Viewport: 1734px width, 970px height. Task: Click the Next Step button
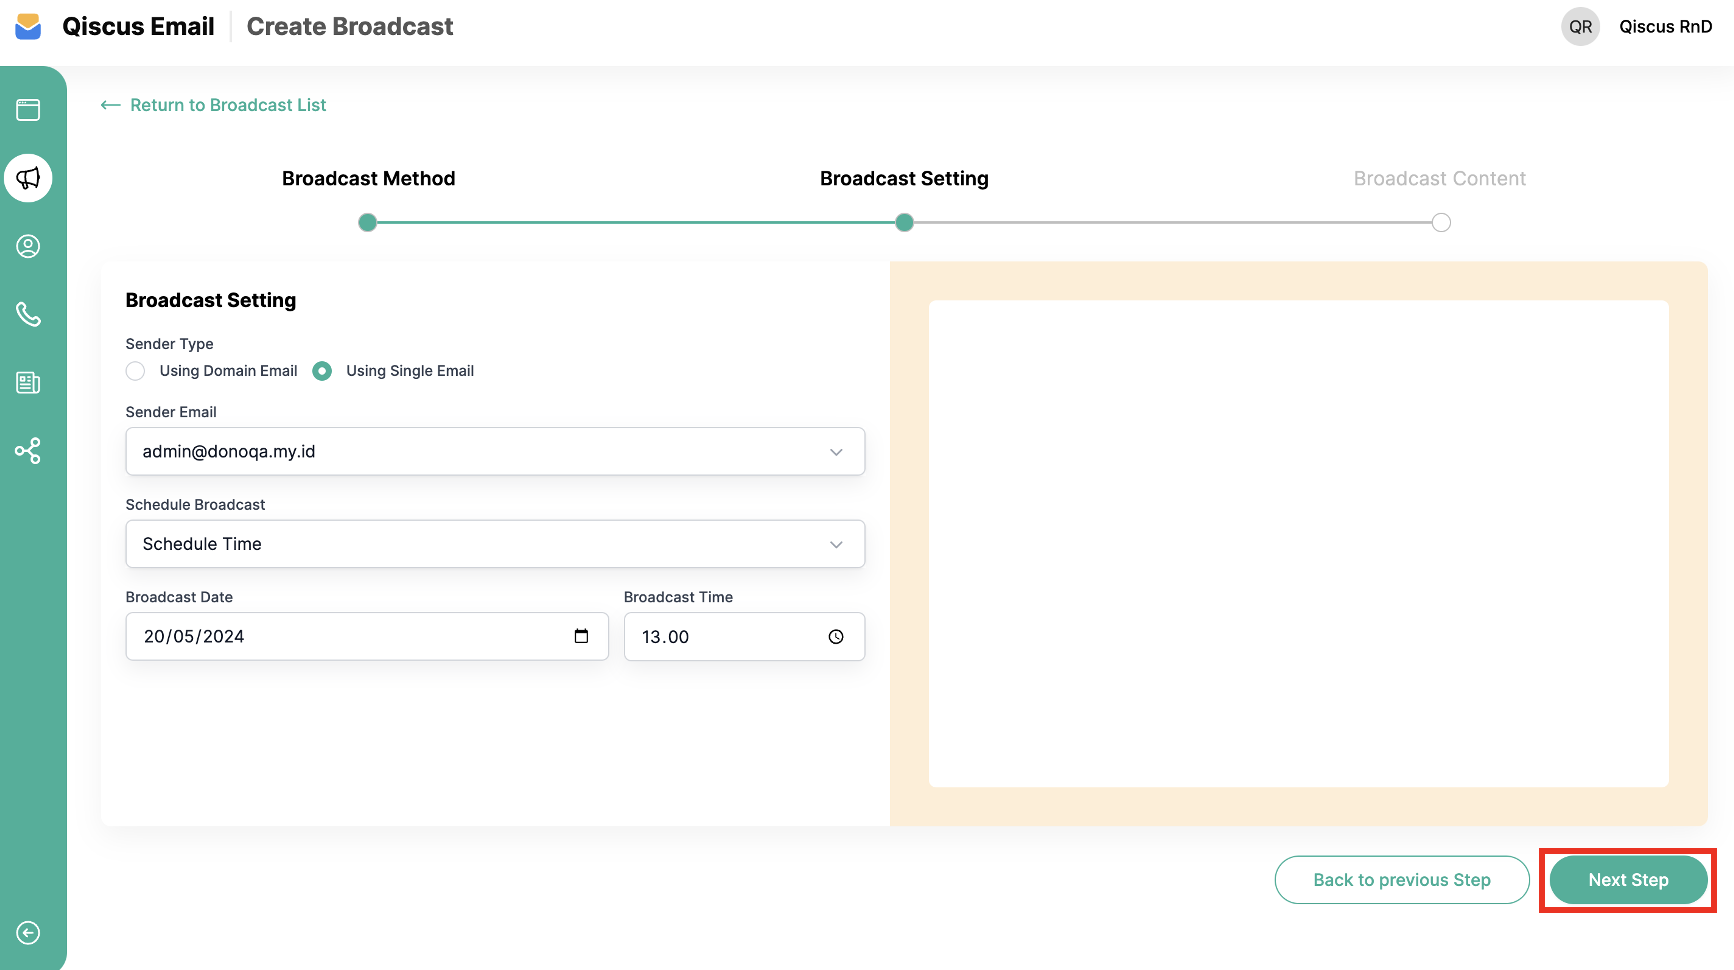pyautogui.click(x=1627, y=880)
